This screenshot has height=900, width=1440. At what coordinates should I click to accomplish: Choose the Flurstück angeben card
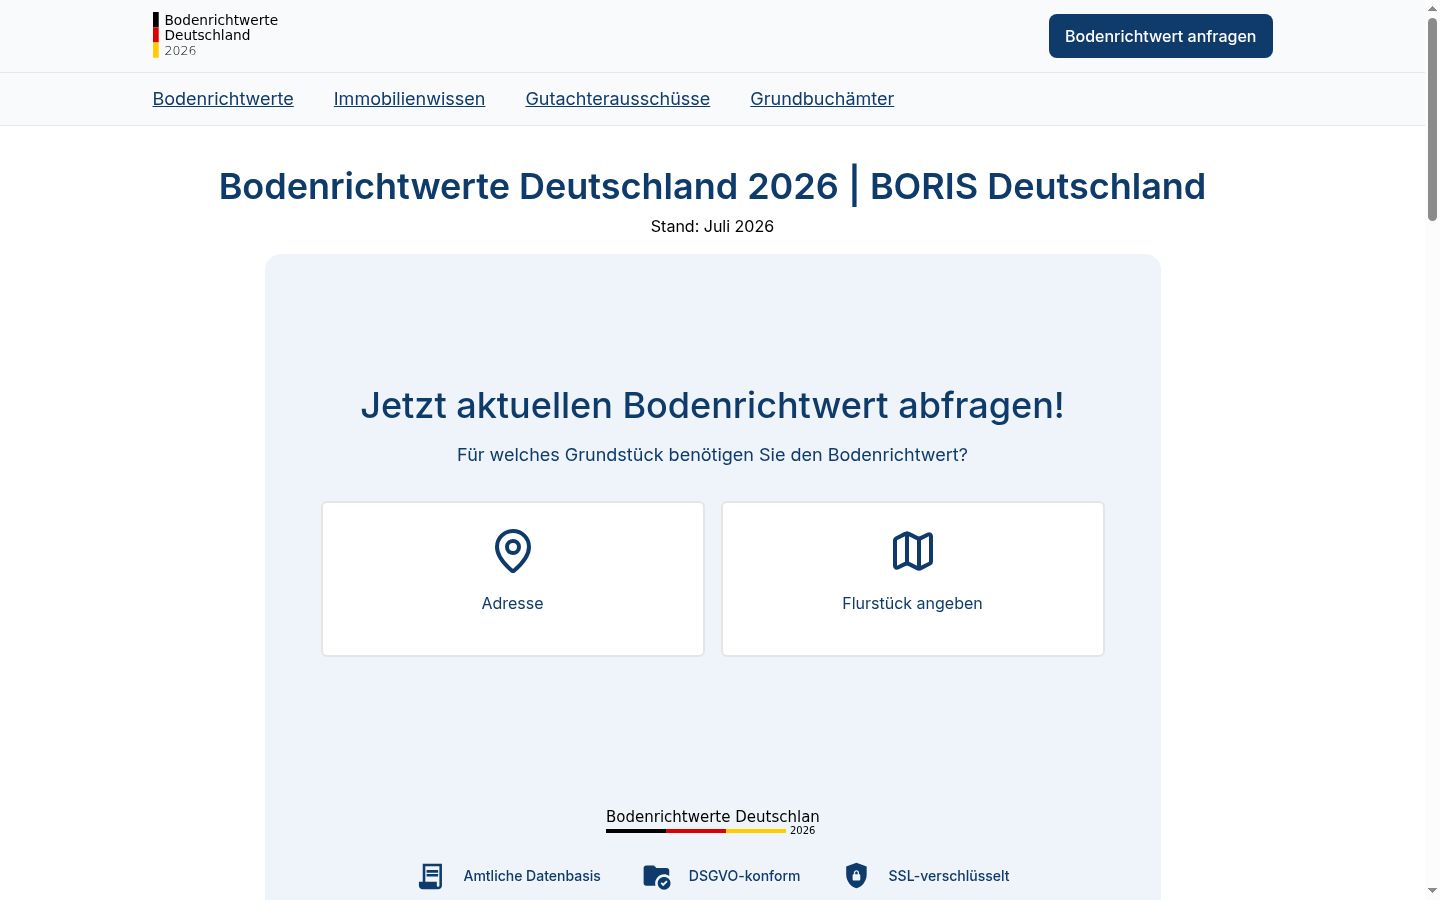pyautogui.click(x=913, y=579)
